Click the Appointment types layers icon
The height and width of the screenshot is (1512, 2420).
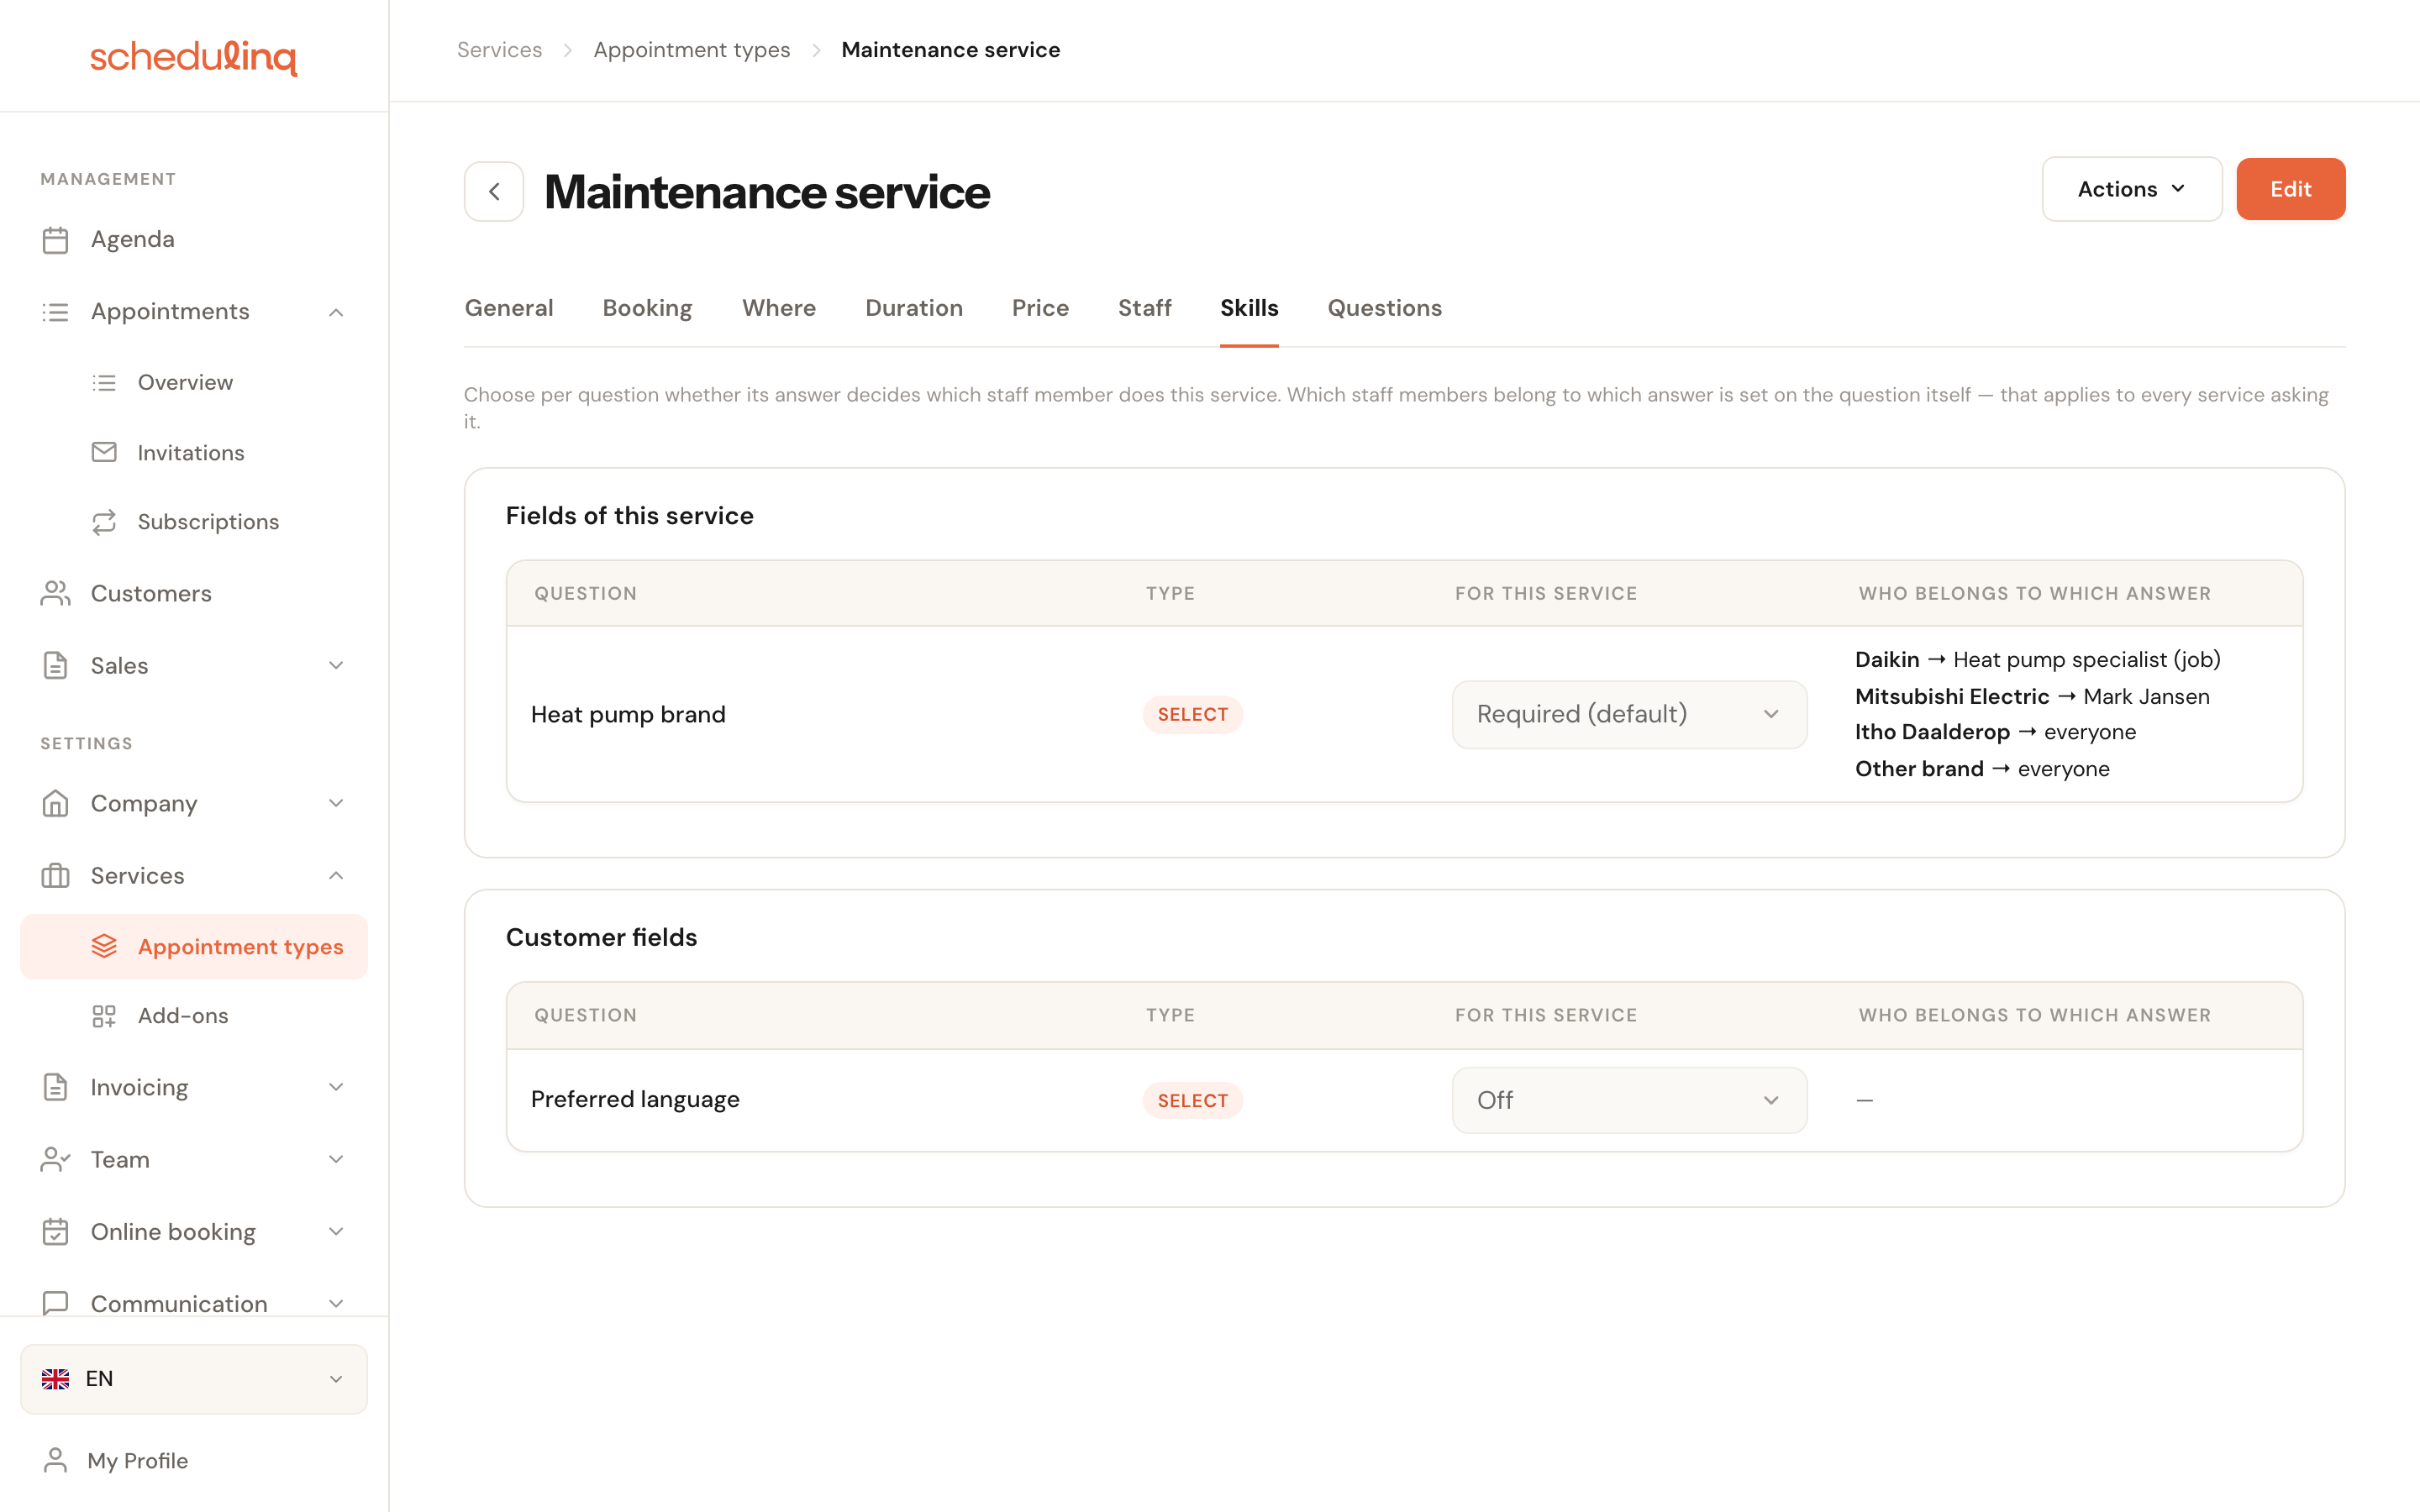(x=104, y=946)
